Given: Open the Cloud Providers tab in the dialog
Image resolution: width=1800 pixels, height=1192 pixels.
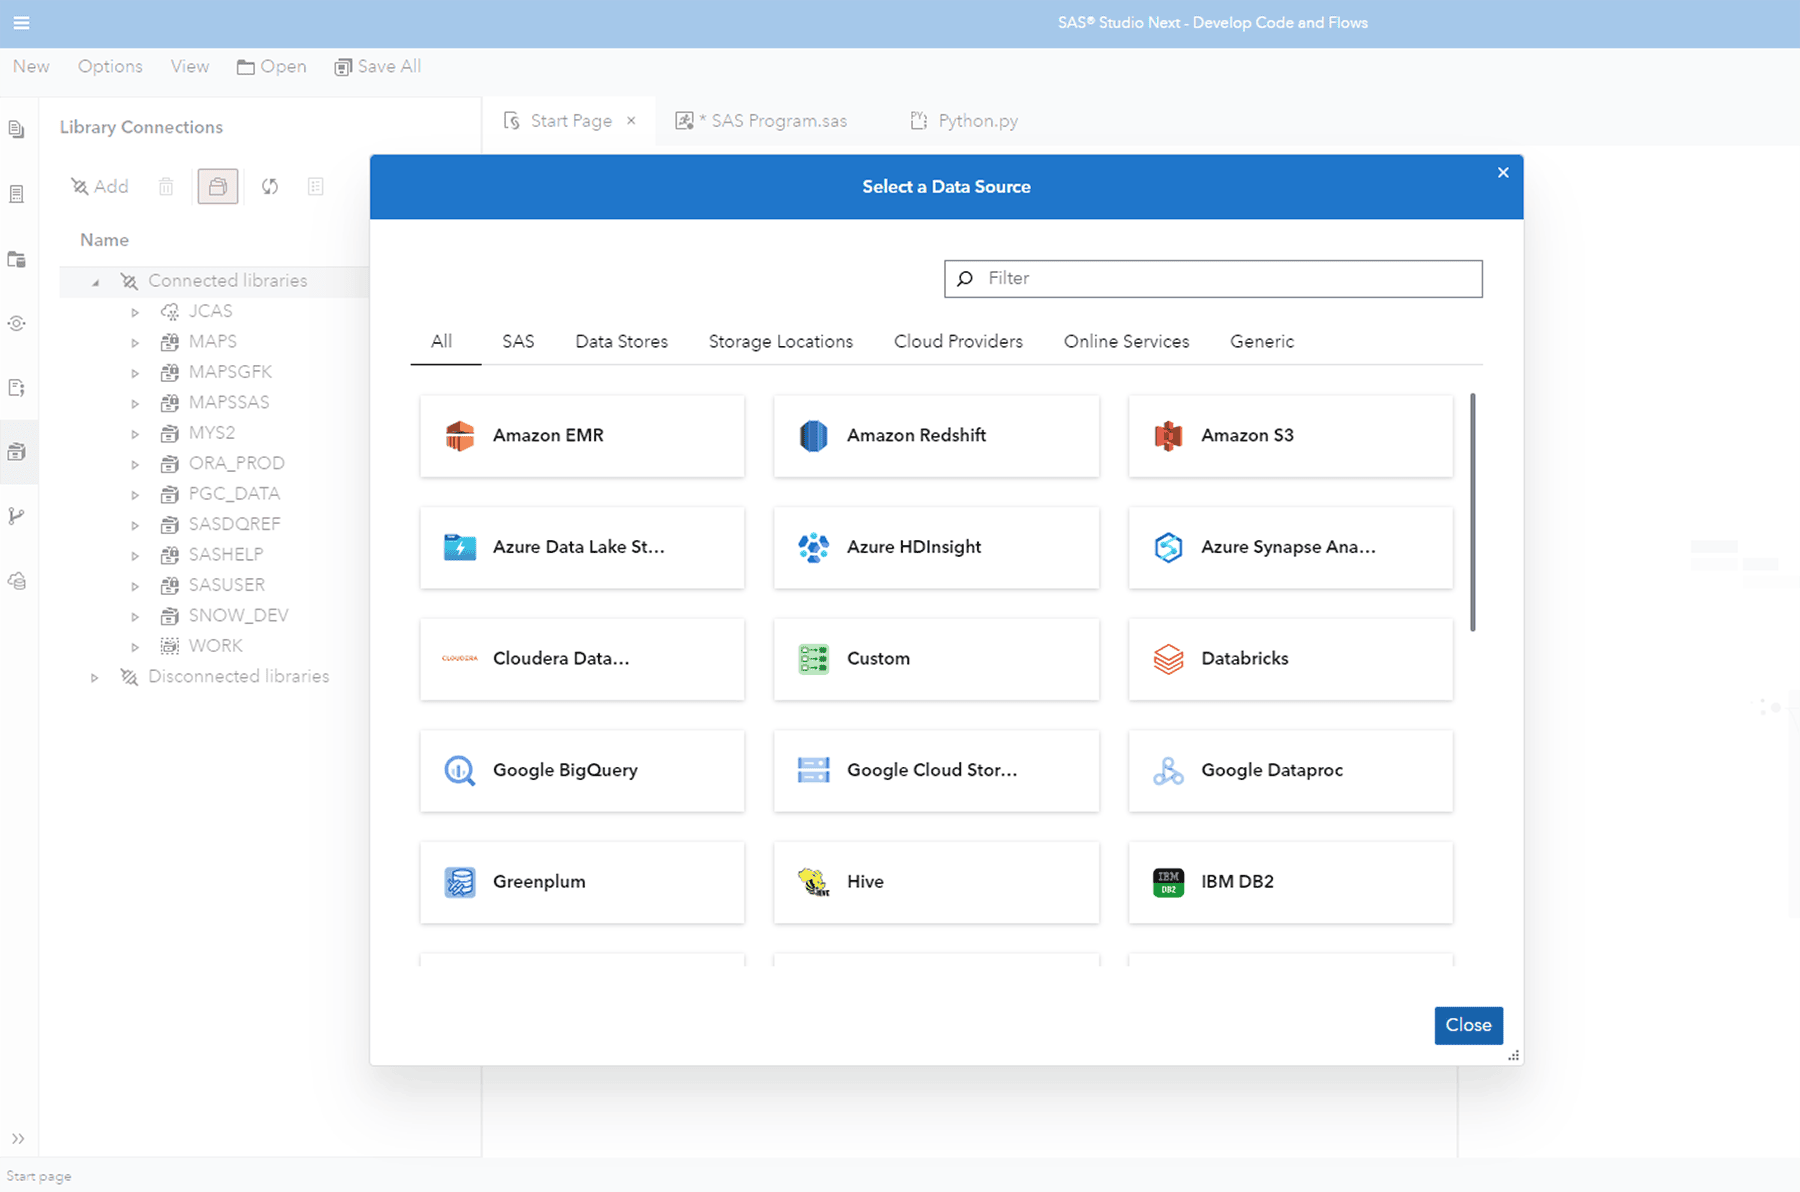Looking at the screenshot, I should (957, 341).
